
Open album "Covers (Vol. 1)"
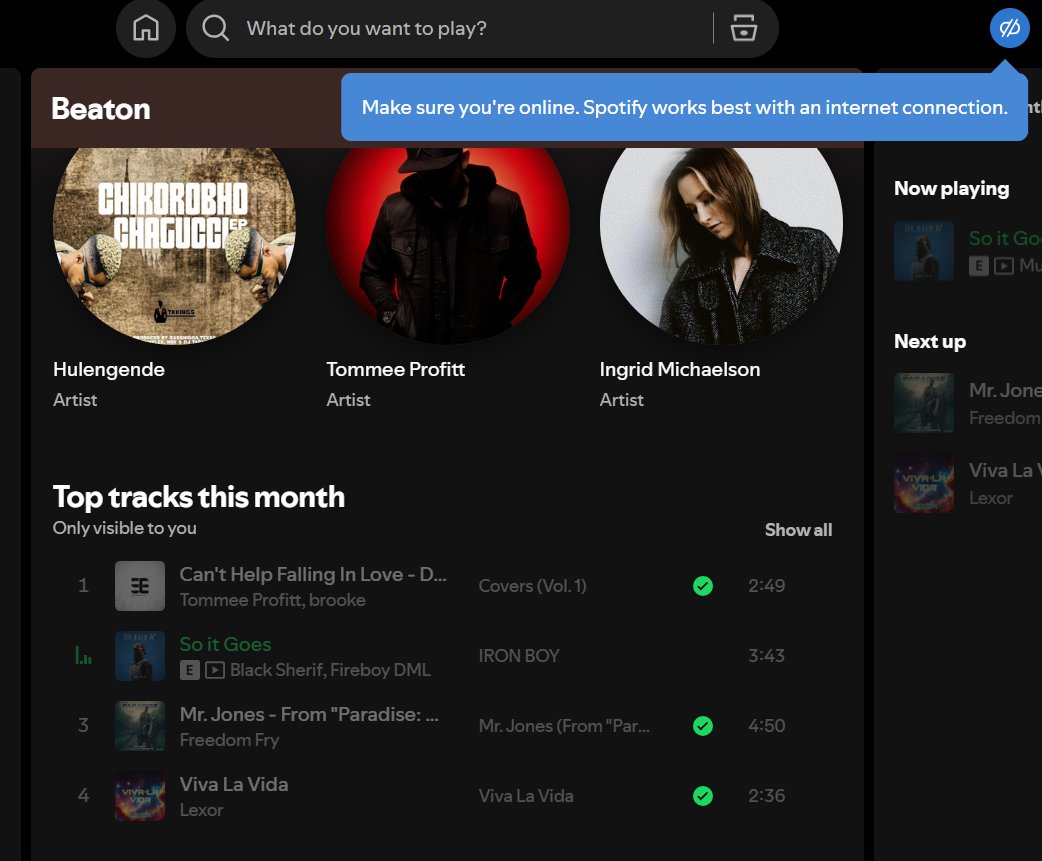pos(532,586)
